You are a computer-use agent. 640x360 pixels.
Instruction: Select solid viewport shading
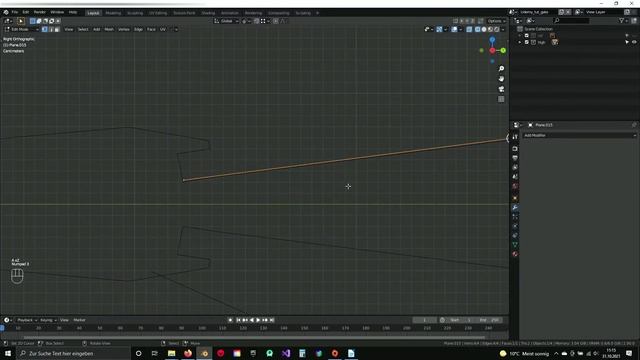click(484, 29)
